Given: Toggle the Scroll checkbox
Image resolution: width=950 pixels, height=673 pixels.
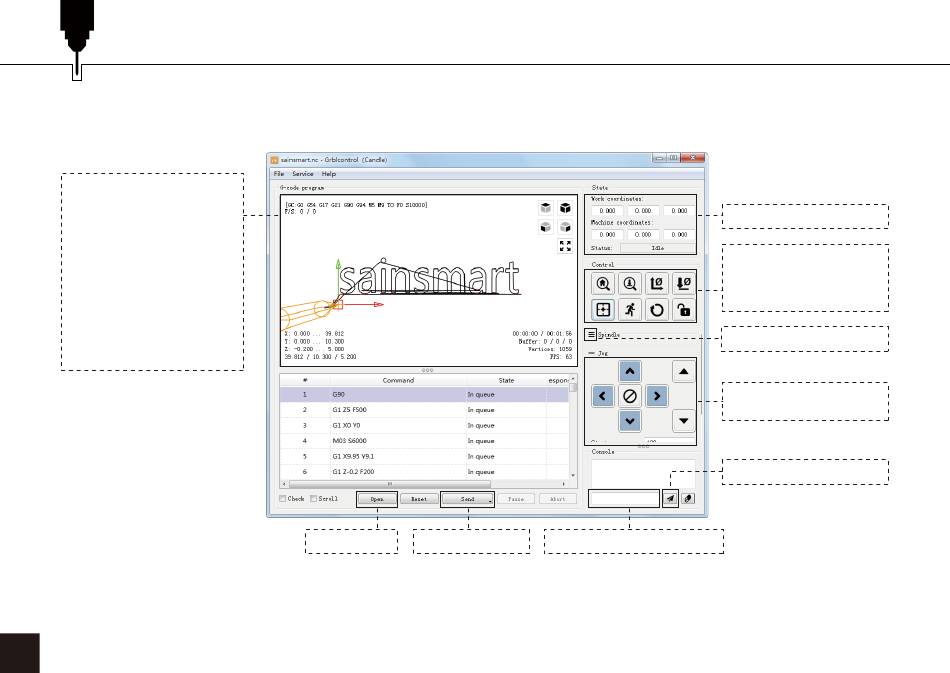Looking at the screenshot, I should point(313,498).
